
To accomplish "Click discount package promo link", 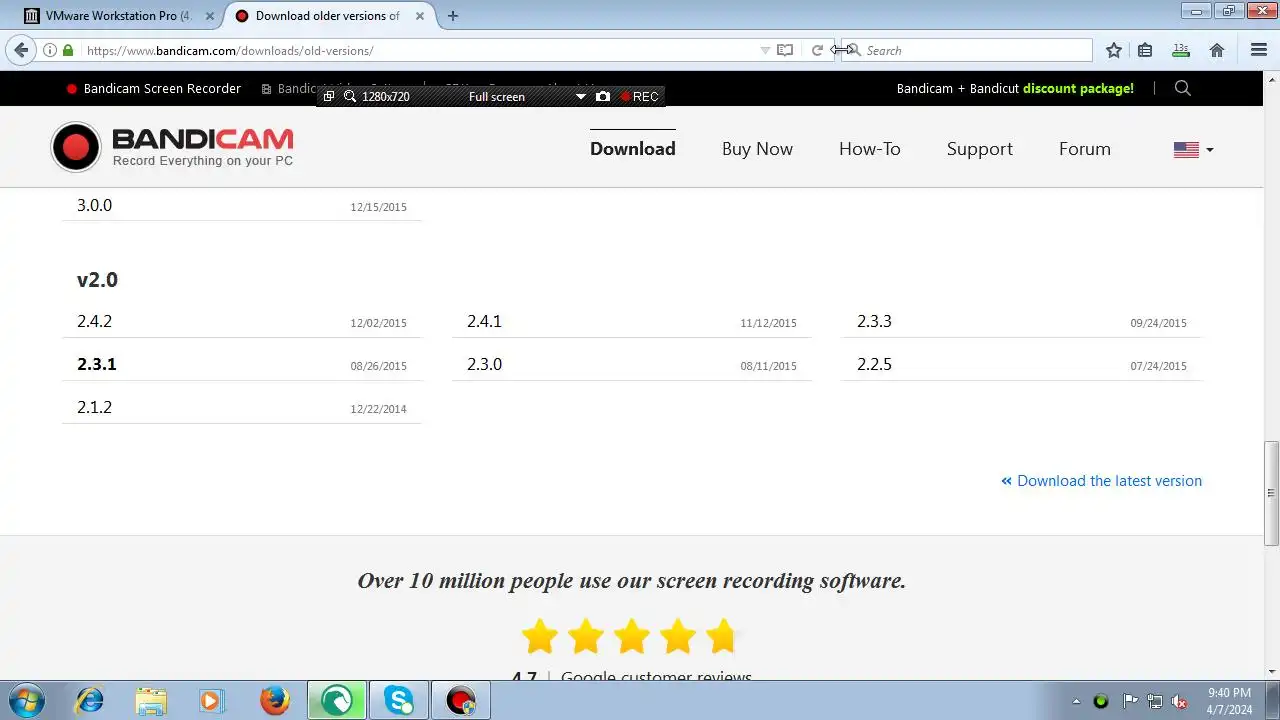I will [x=1078, y=88].
